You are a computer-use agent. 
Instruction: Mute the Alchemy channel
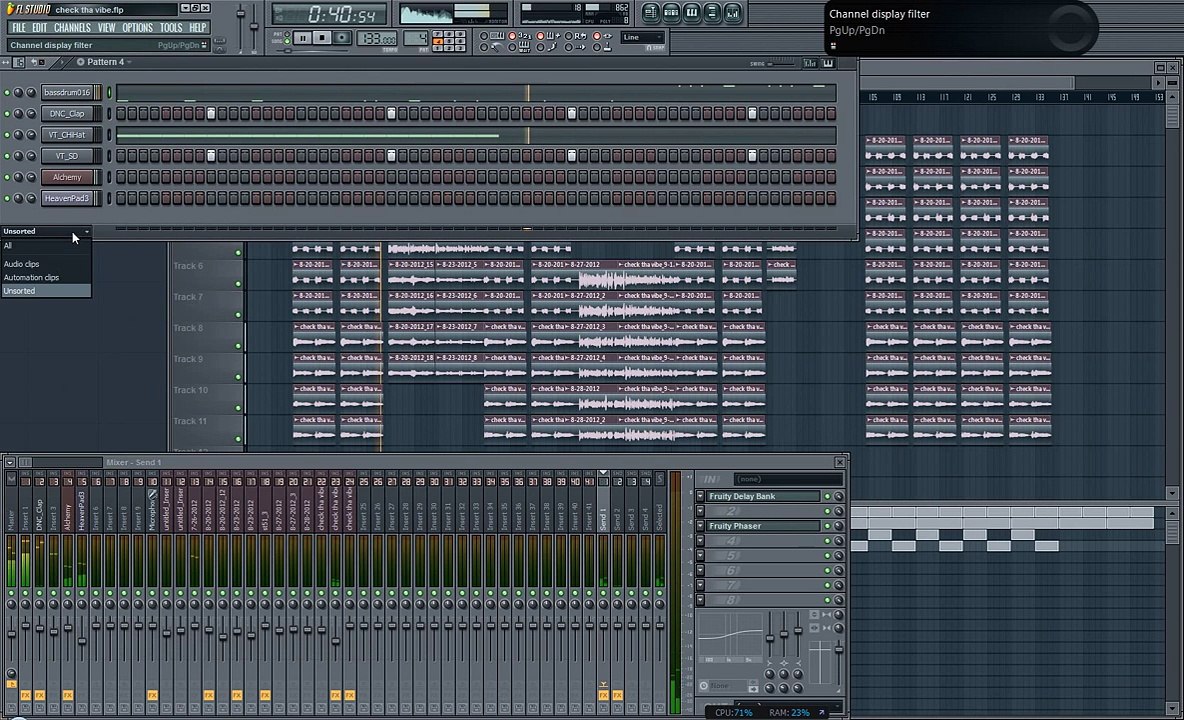click(x=7, y=177)
